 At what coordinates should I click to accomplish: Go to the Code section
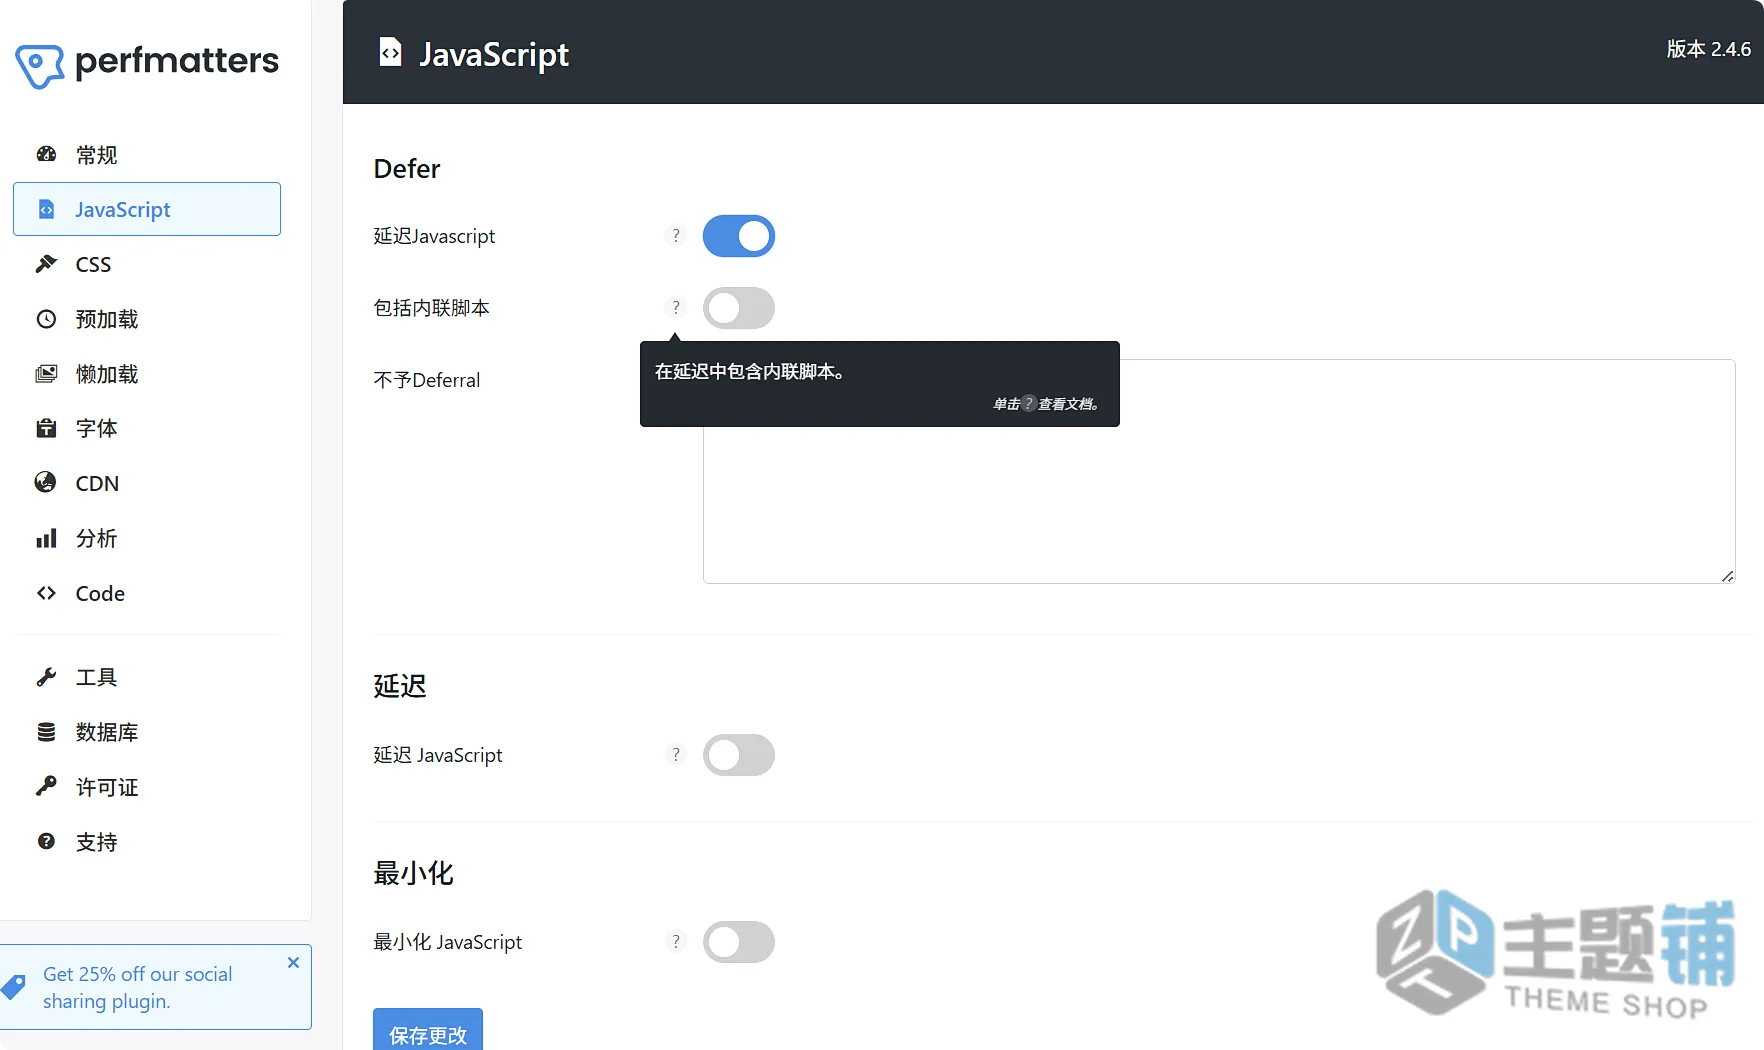coord(147,593)
